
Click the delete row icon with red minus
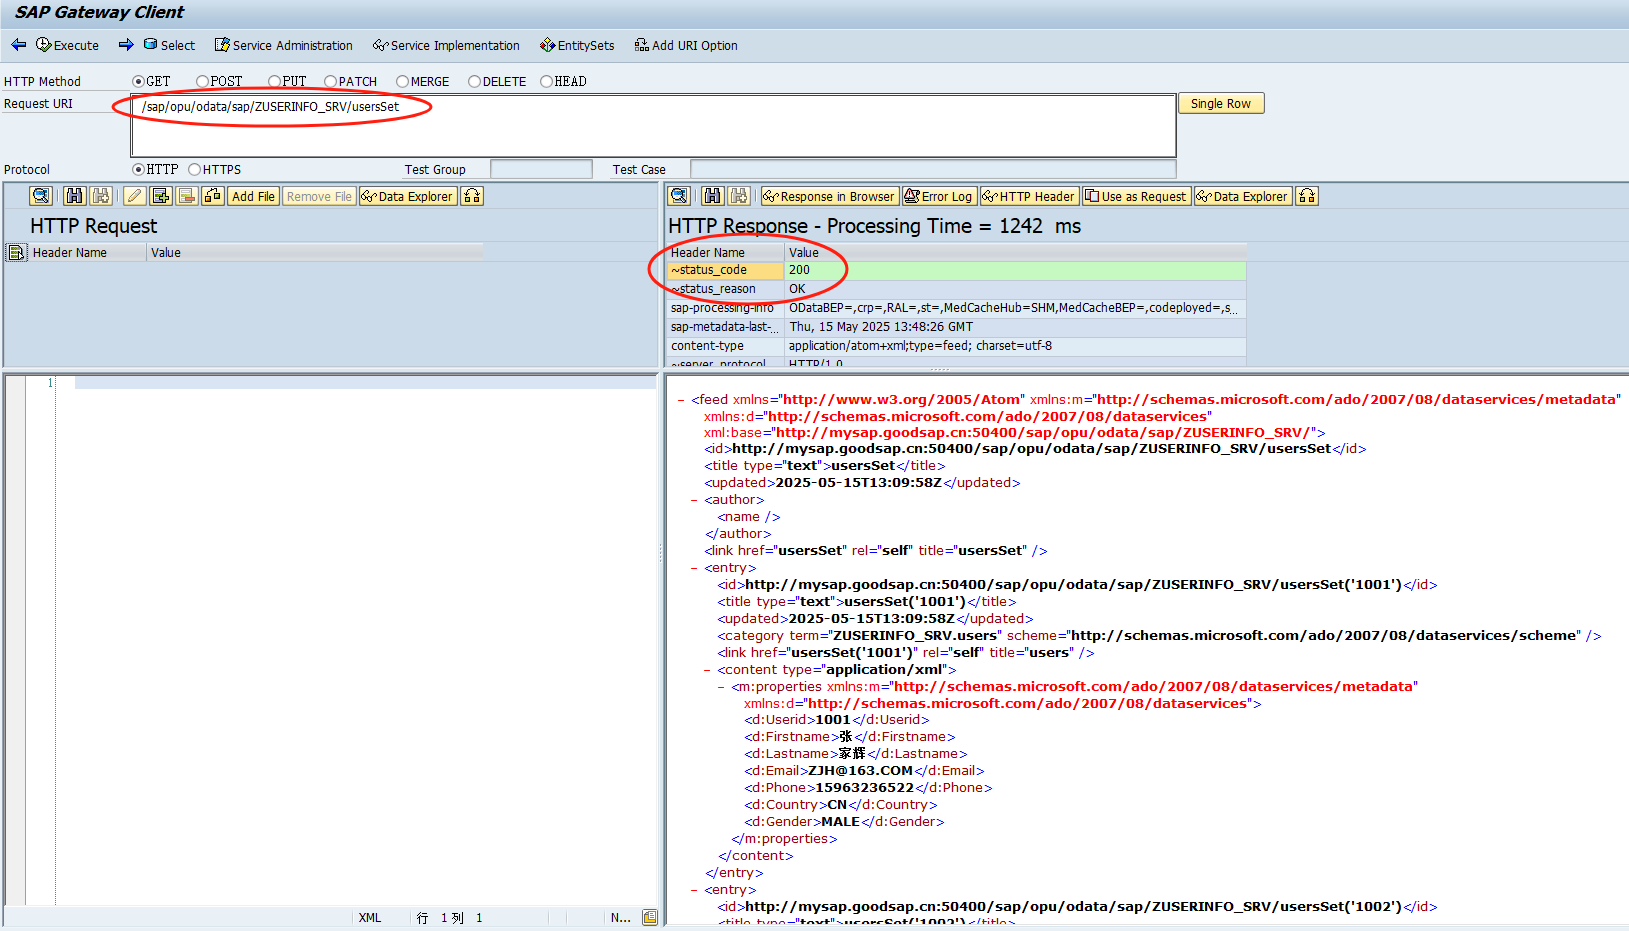(187, 196)
